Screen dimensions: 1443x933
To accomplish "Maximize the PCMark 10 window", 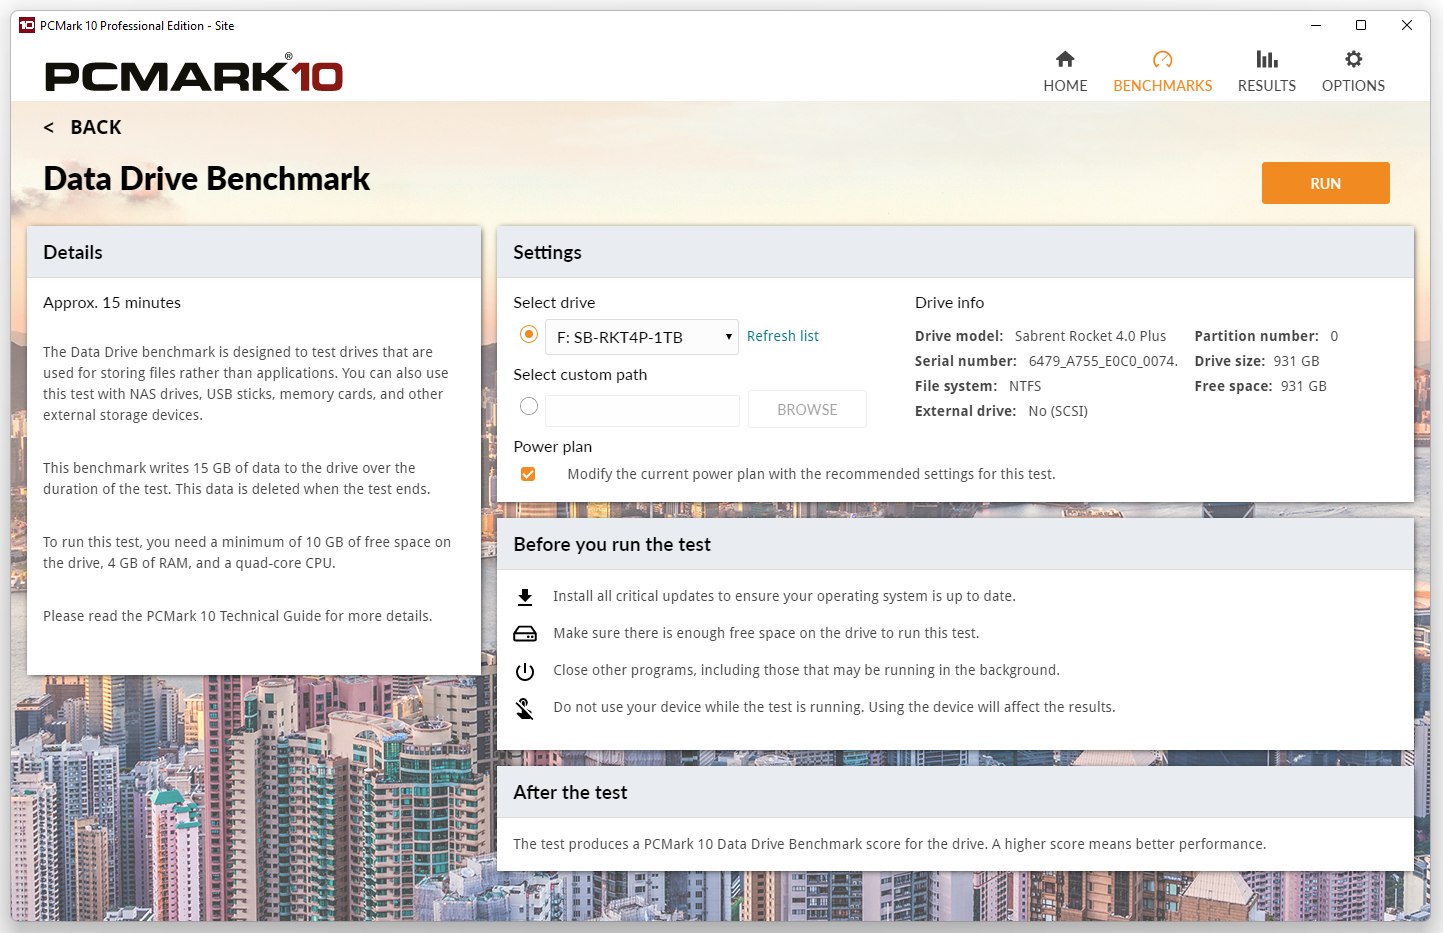I will (1361, 25).
